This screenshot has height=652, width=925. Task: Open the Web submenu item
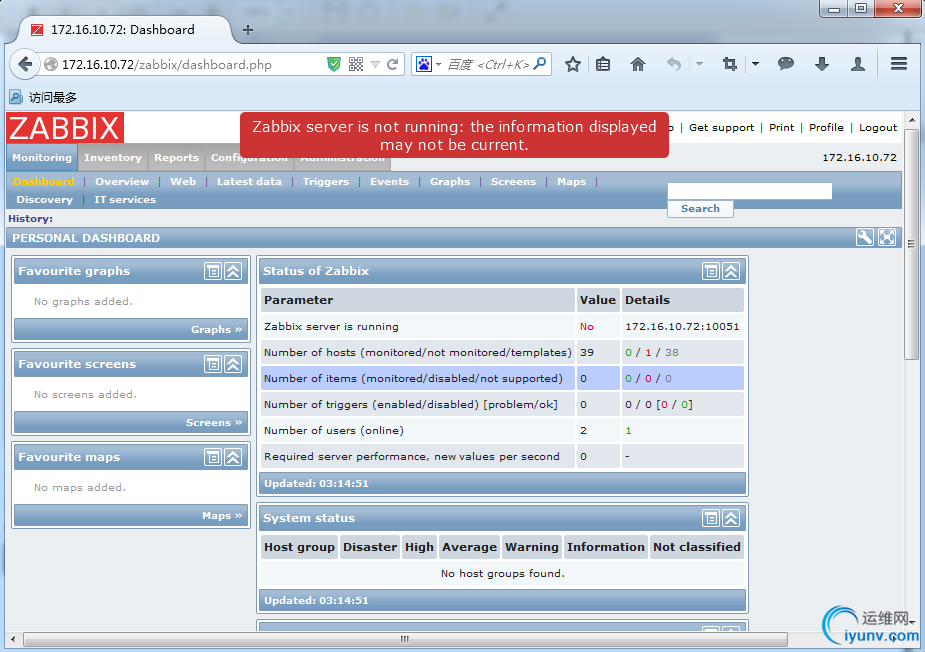coord(183,182)
